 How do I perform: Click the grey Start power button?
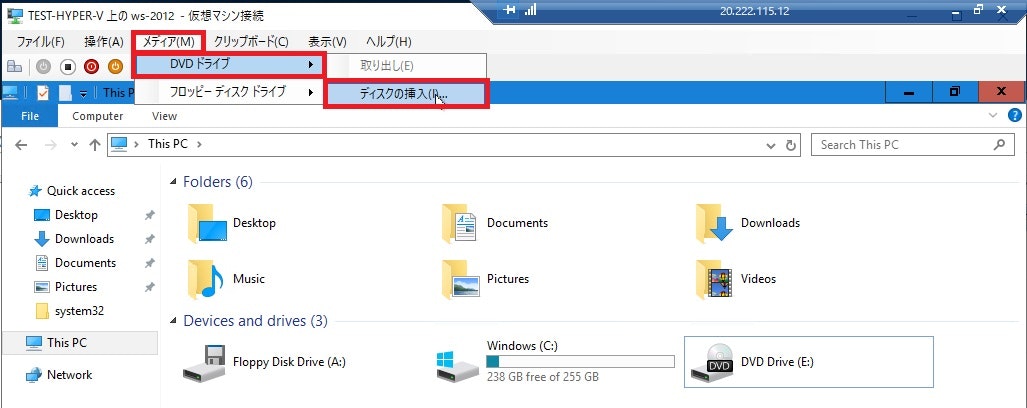(43, 66)
